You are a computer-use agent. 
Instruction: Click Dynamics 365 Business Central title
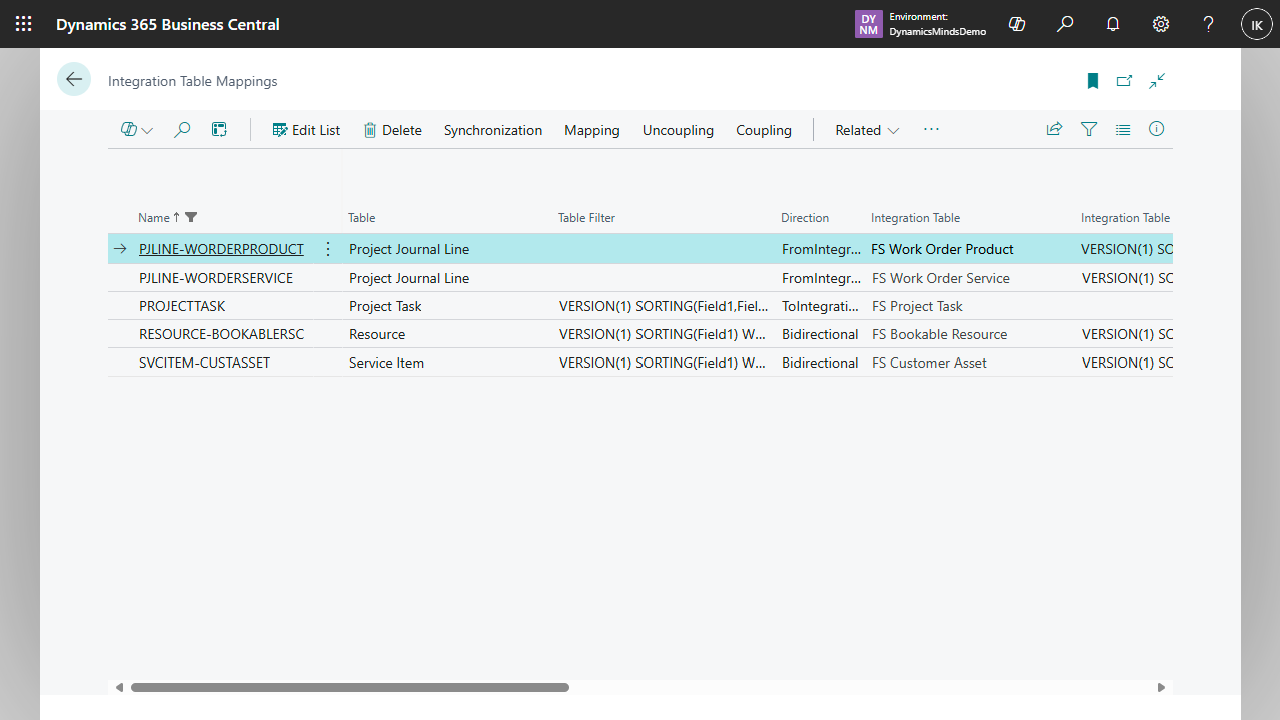click(168, 24)
